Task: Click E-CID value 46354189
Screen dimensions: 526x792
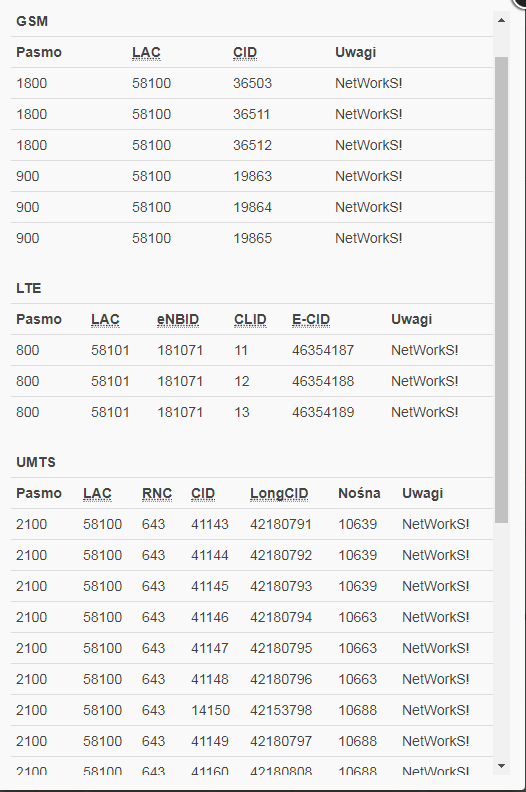Action: pos(323,412)
